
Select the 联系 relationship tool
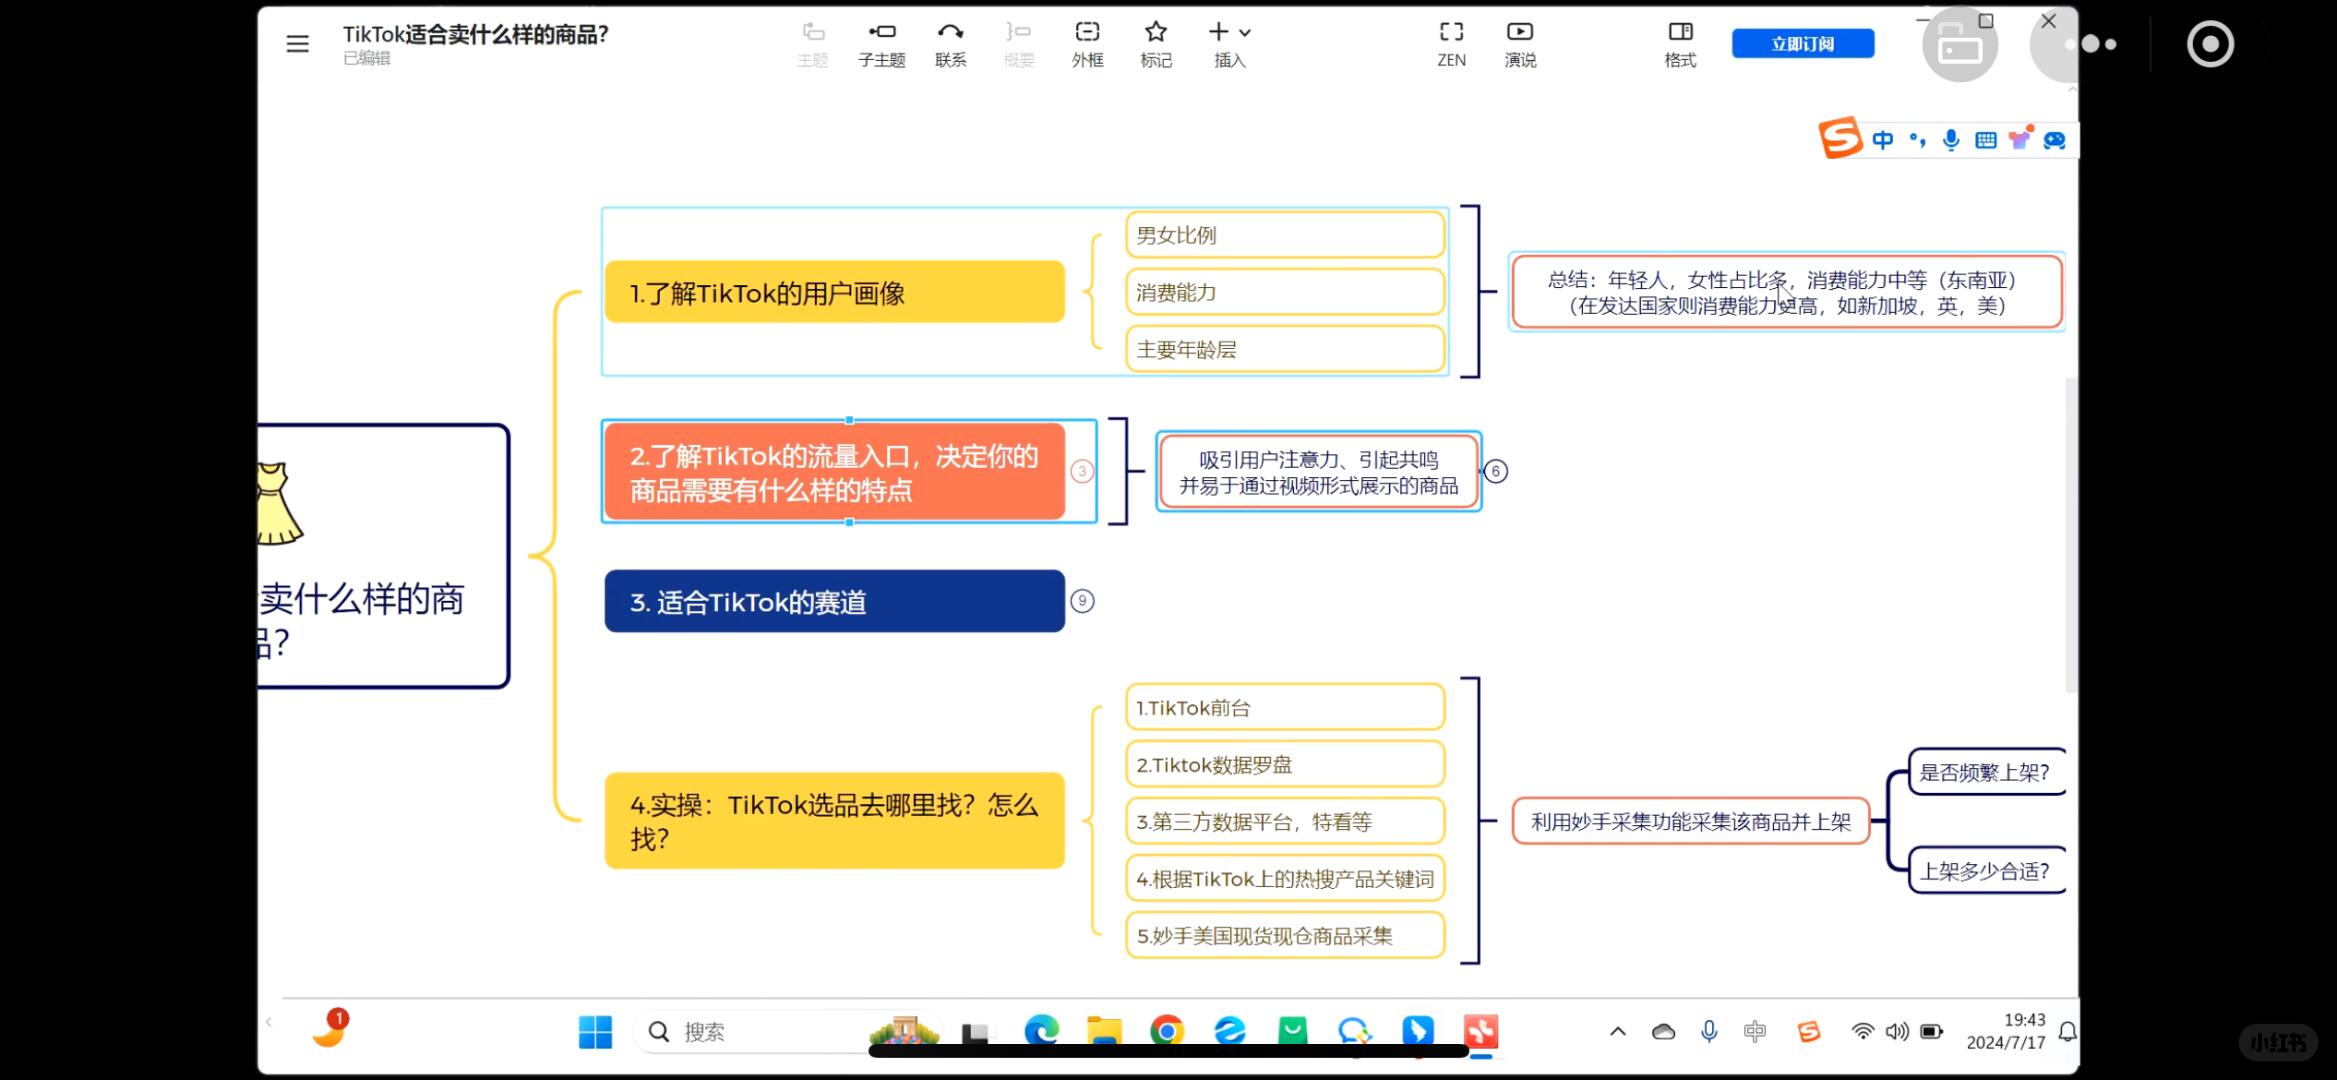click(x=950, y=44)
